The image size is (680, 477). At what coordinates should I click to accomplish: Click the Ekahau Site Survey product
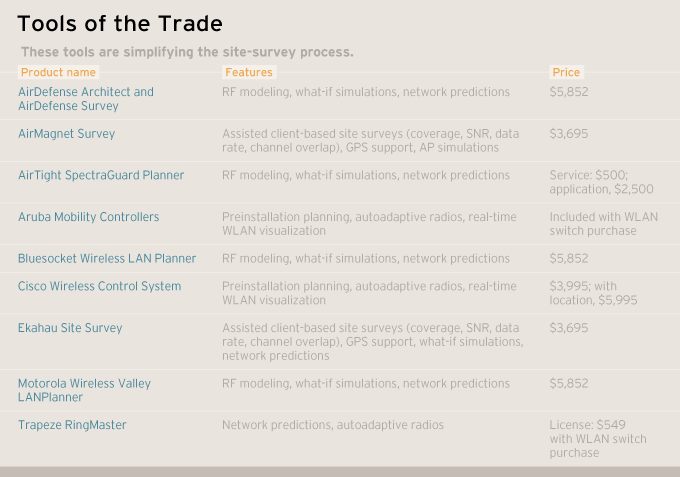point(70,328)
